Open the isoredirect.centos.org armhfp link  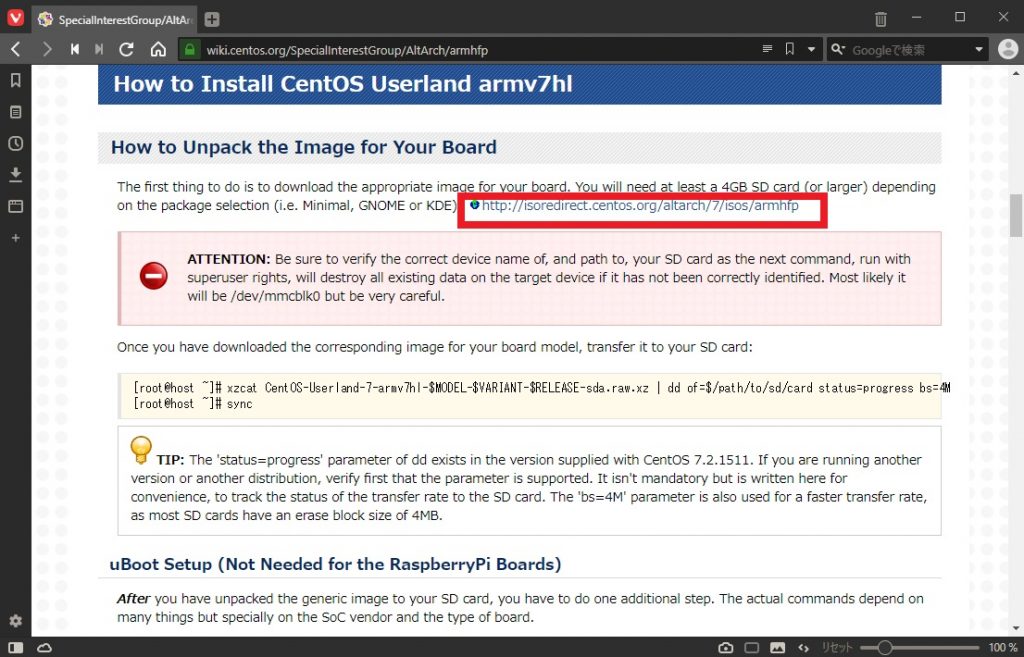(x=640, y=207)
